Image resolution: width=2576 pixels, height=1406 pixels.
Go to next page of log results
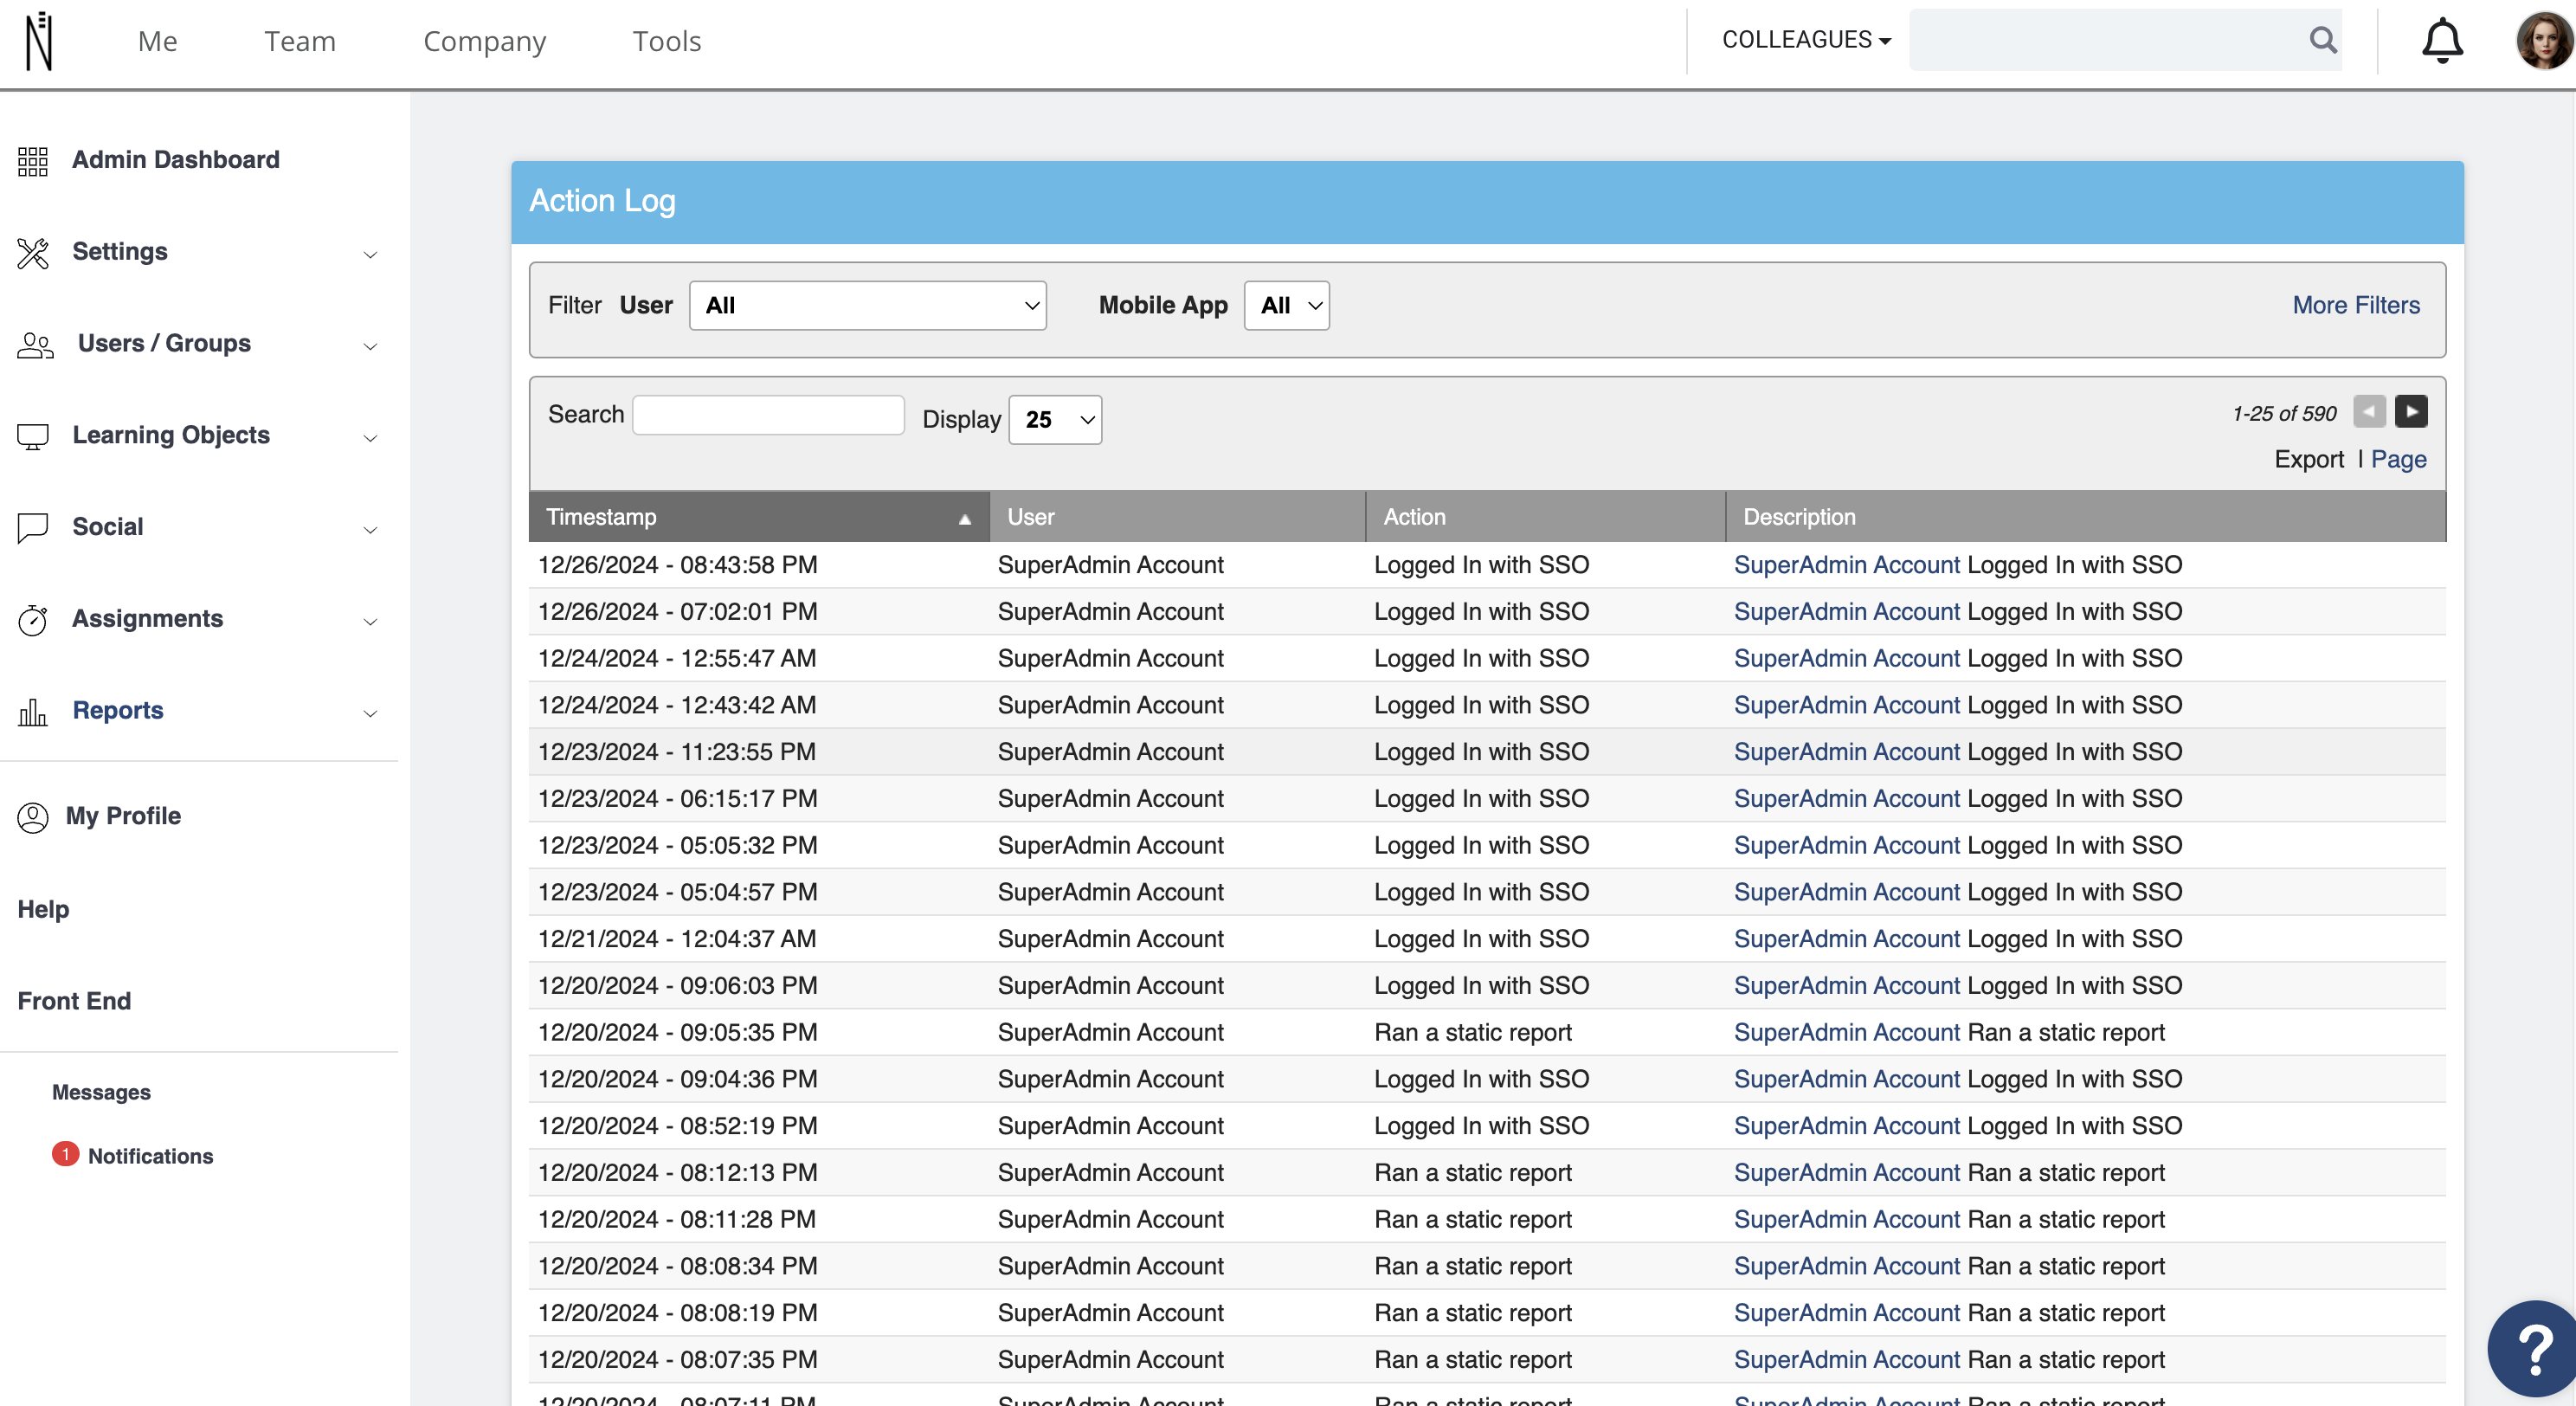point(2411,411)
